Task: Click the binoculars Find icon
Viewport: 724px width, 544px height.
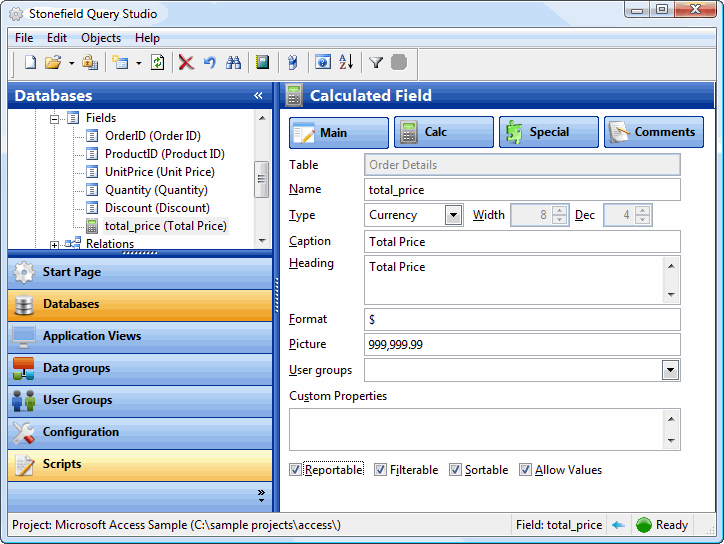Action: click(x=234, y=63)
